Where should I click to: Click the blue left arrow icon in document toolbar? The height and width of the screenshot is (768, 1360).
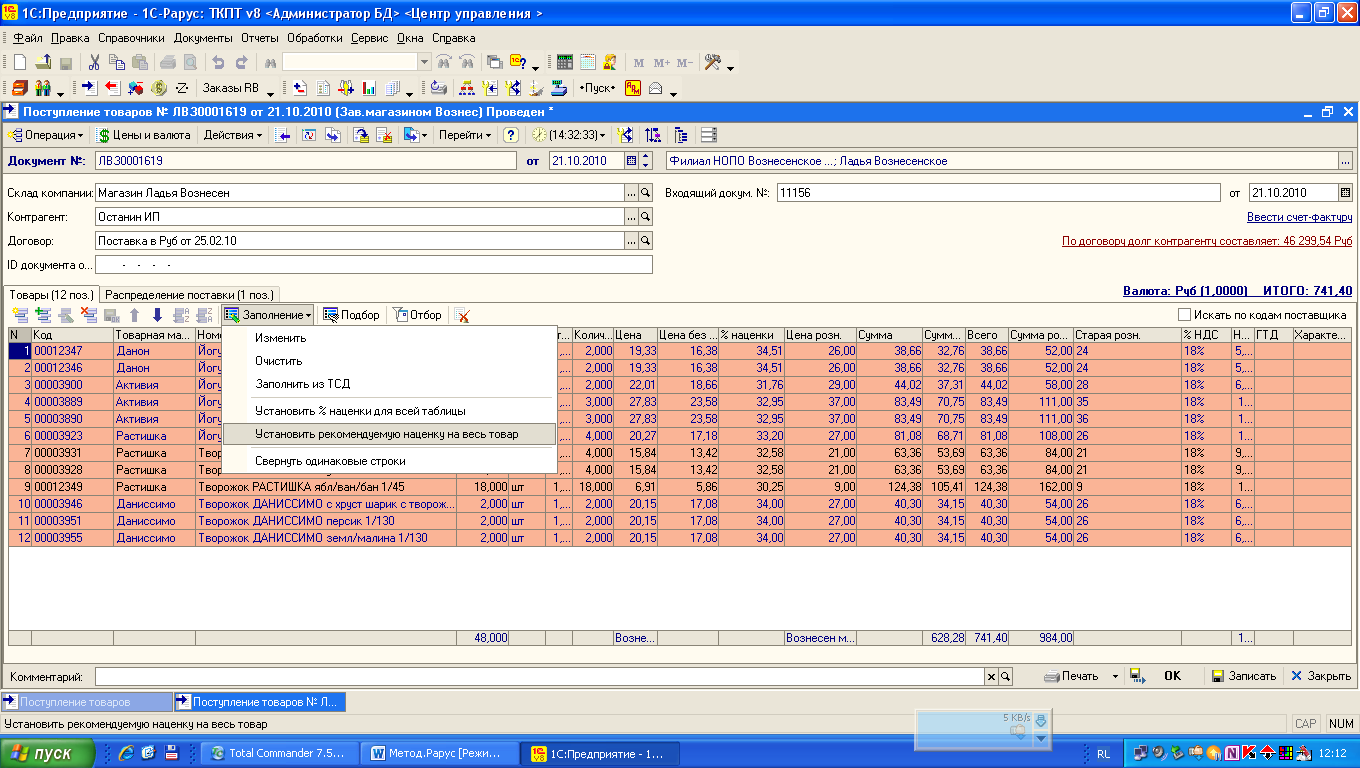tap(284, 135)
